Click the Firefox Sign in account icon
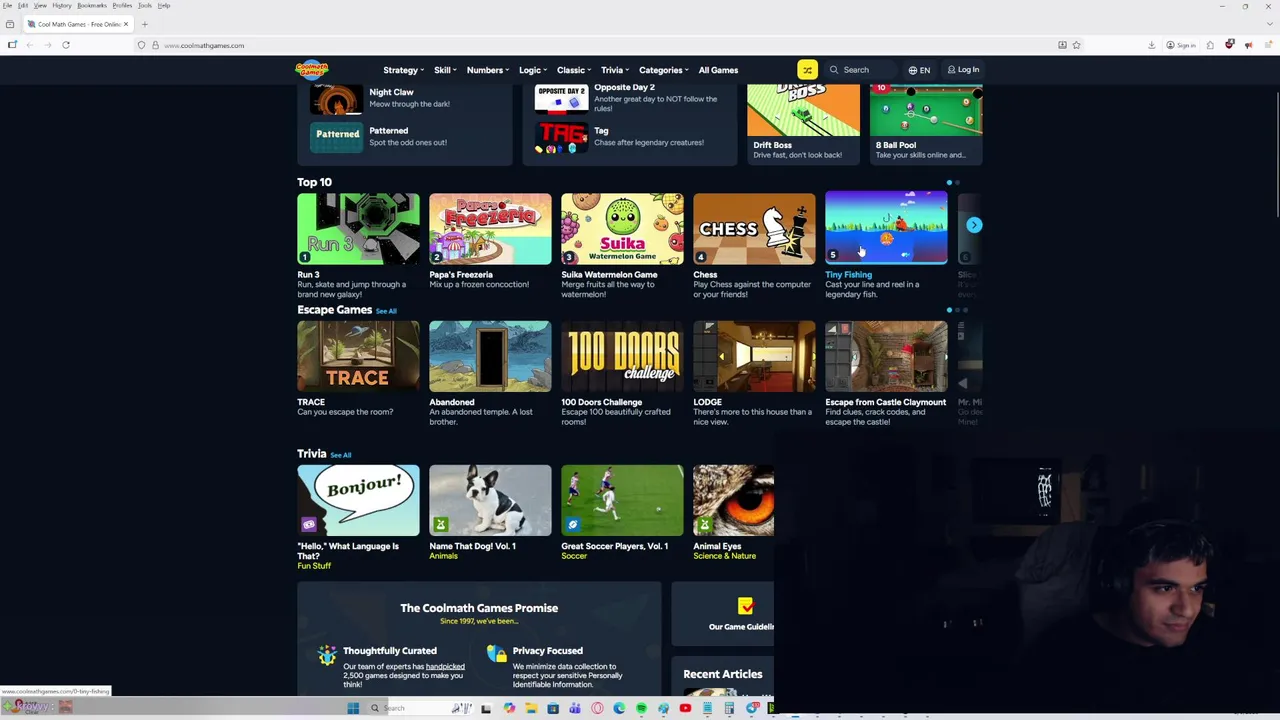 pyautogui.click(x=1181, y=45)
